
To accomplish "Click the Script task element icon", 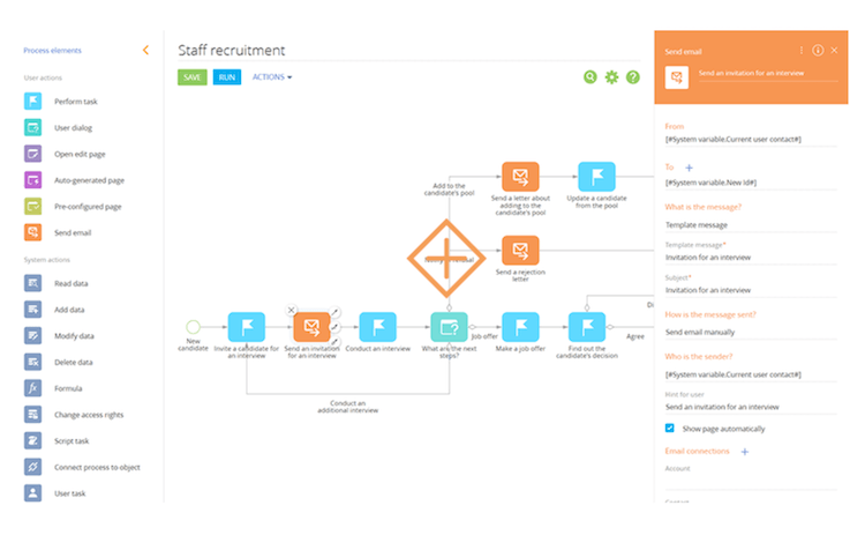I will (33, 441).
